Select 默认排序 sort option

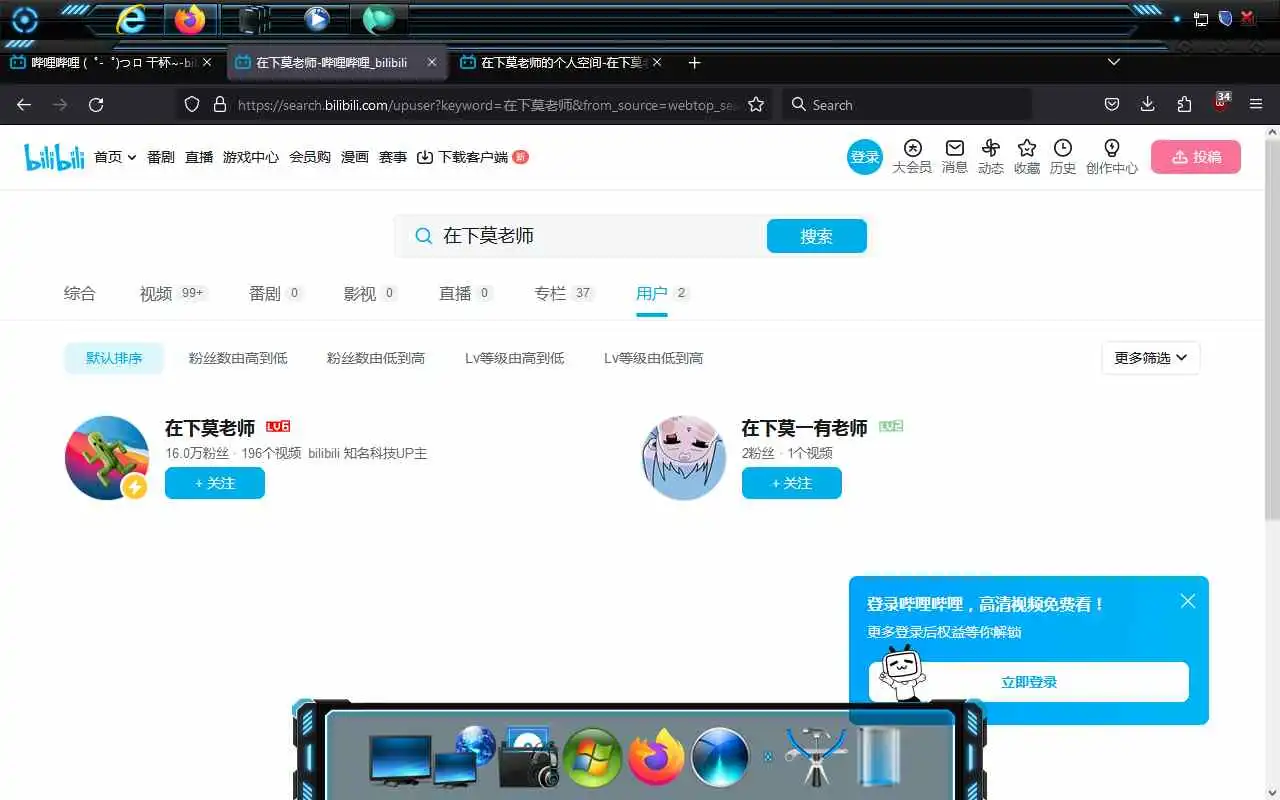pos(114,358)
